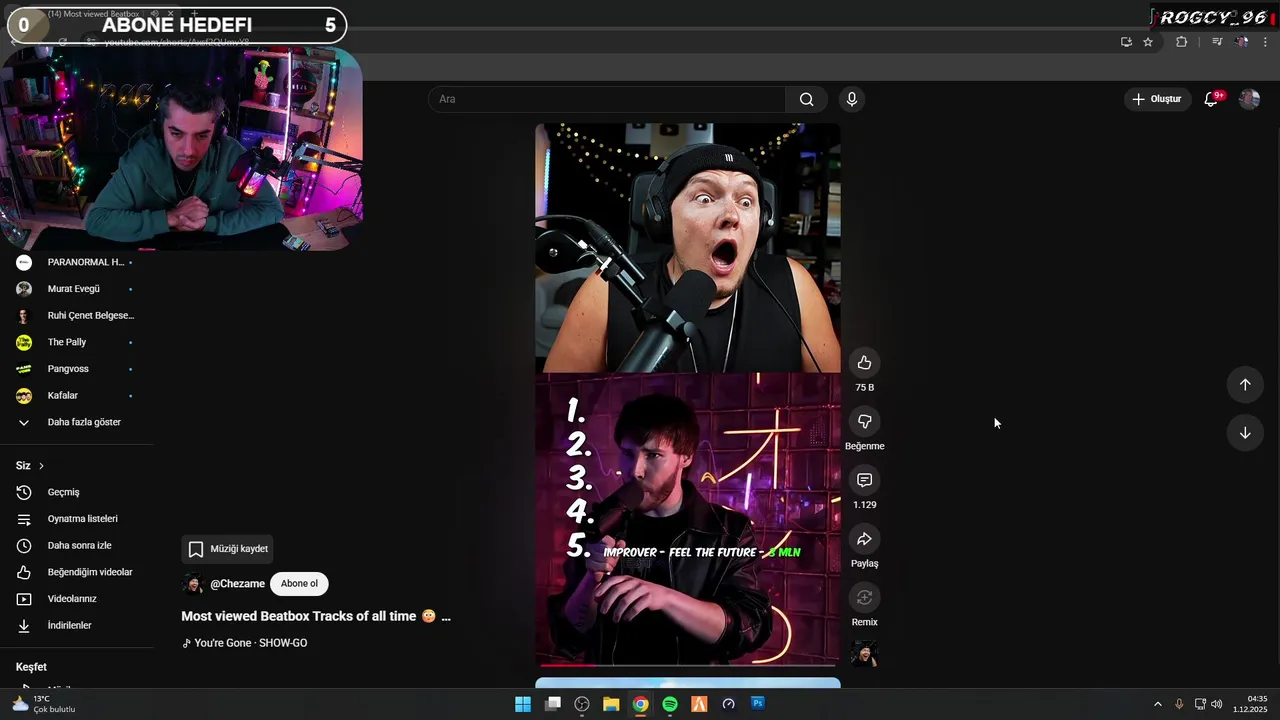Open Task View on taskbar

(x=553, y=704)
